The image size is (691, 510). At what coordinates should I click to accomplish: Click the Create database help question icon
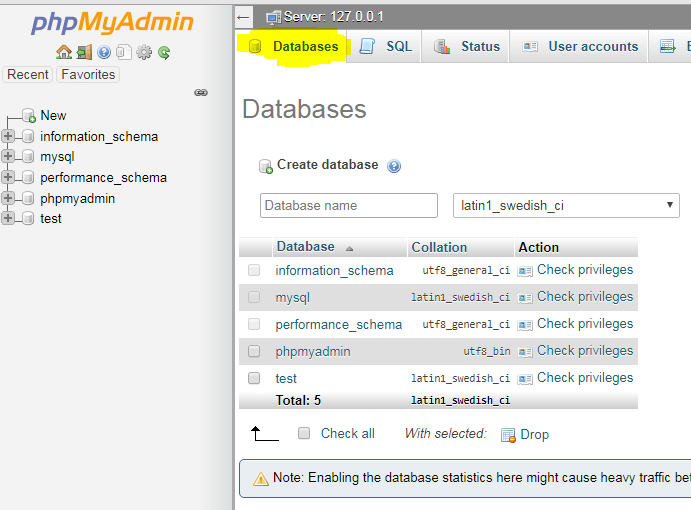(394, 166)
